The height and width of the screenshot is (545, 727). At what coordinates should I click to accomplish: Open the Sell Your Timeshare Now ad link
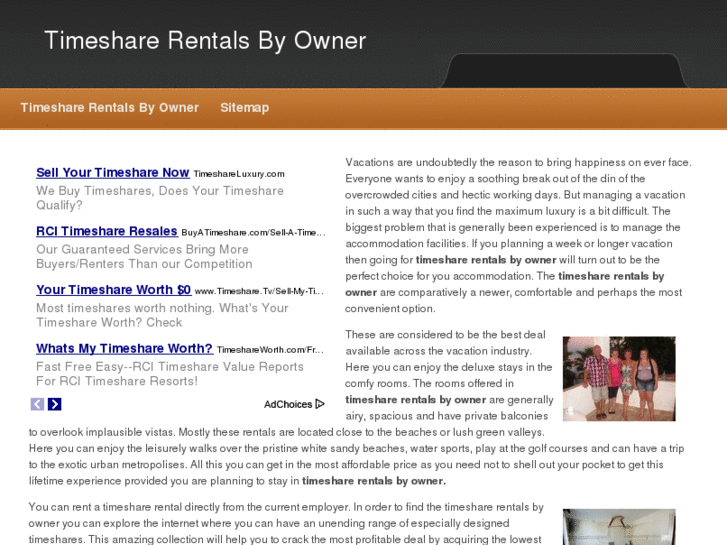pyautogui.click(x=113, y=173)
